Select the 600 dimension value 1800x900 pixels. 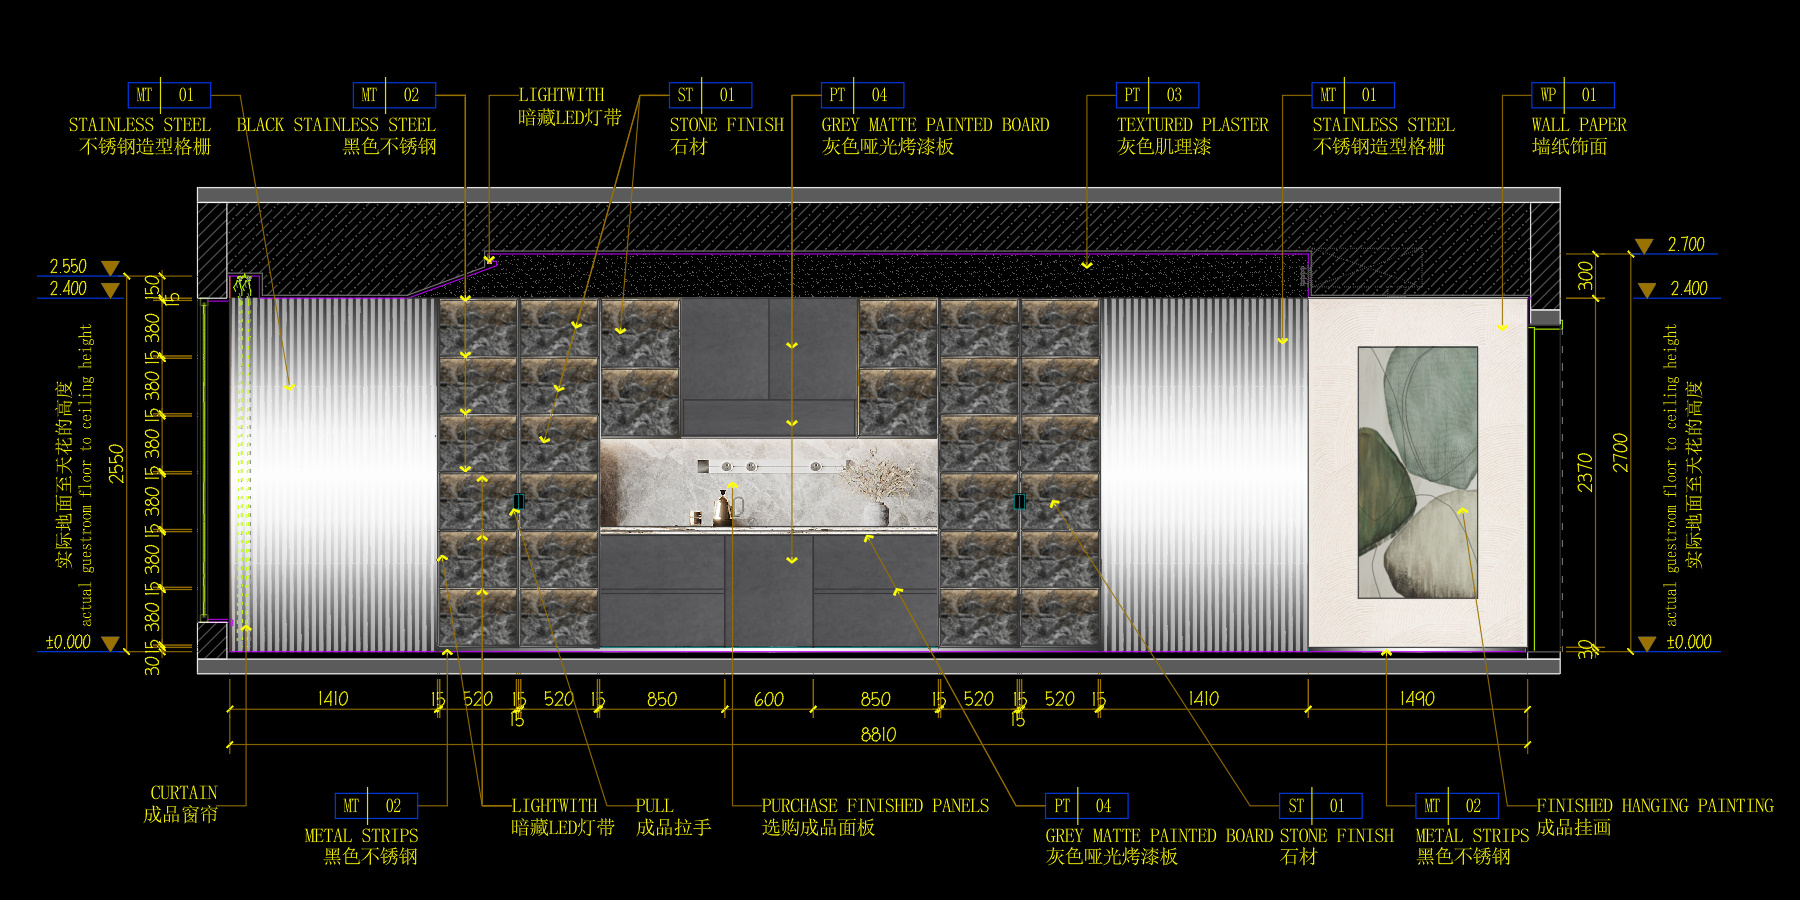[x=768, y=700]
